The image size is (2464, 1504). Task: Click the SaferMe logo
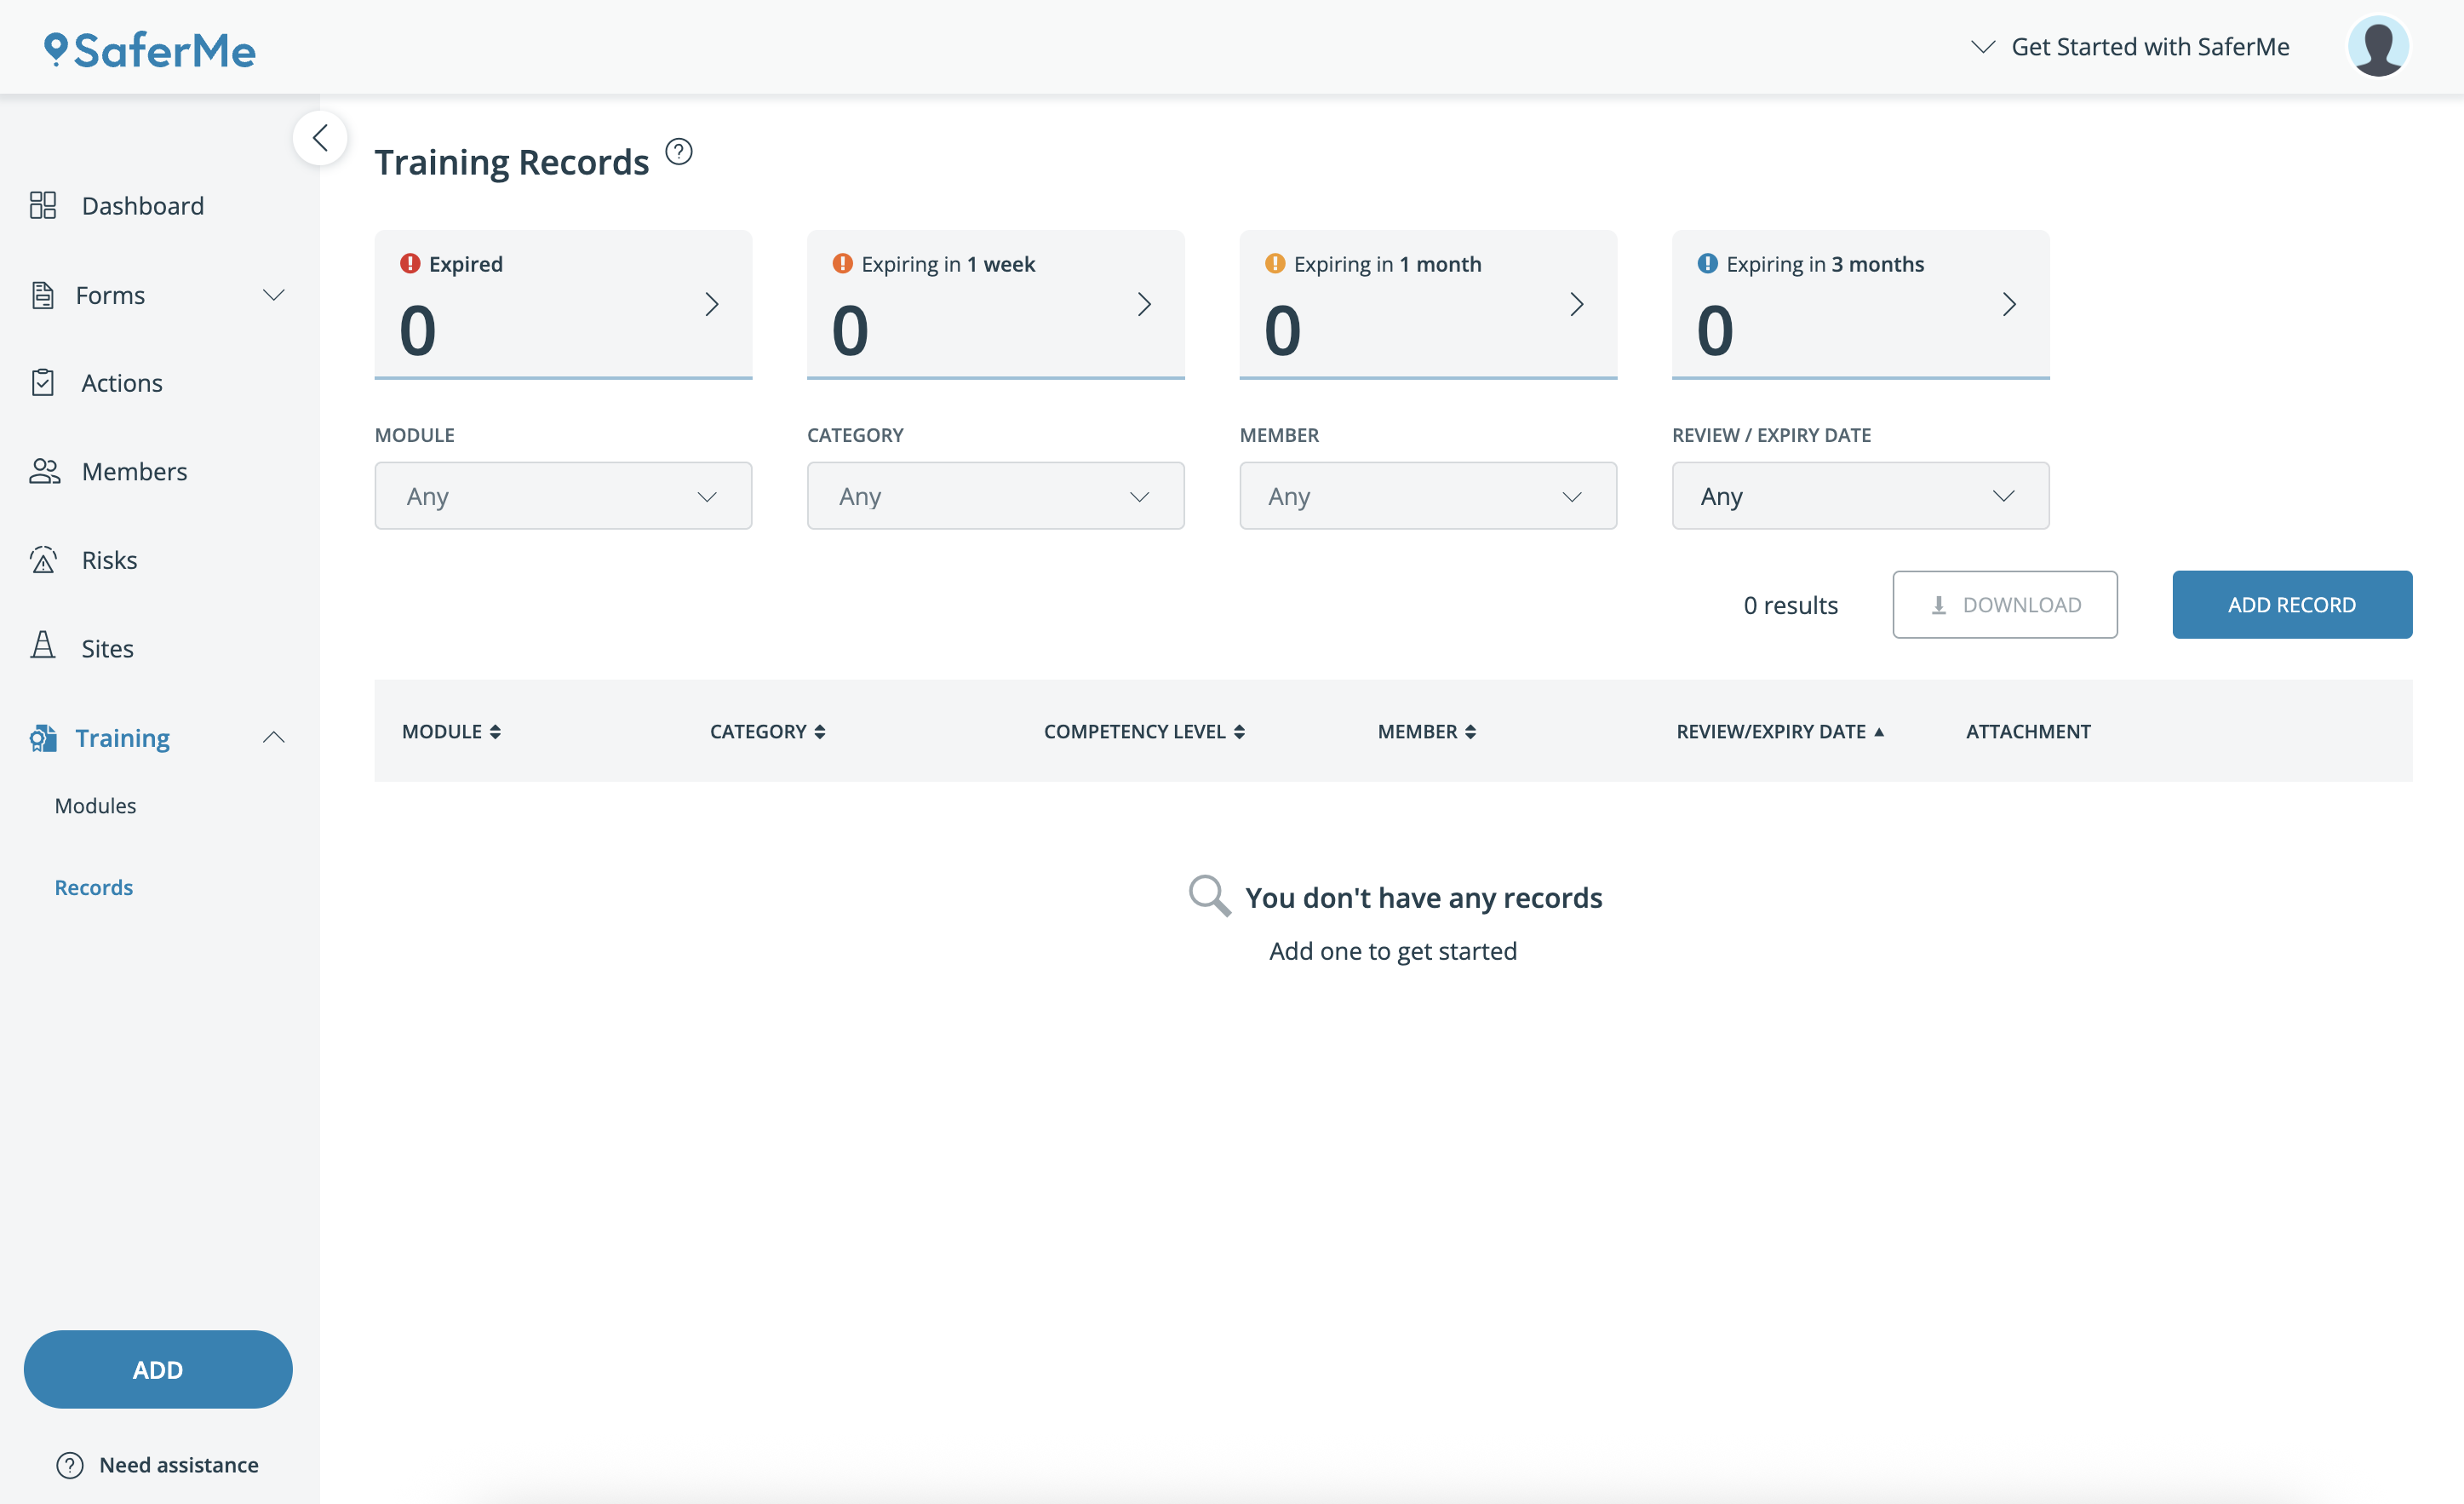[x=150, y=50]
